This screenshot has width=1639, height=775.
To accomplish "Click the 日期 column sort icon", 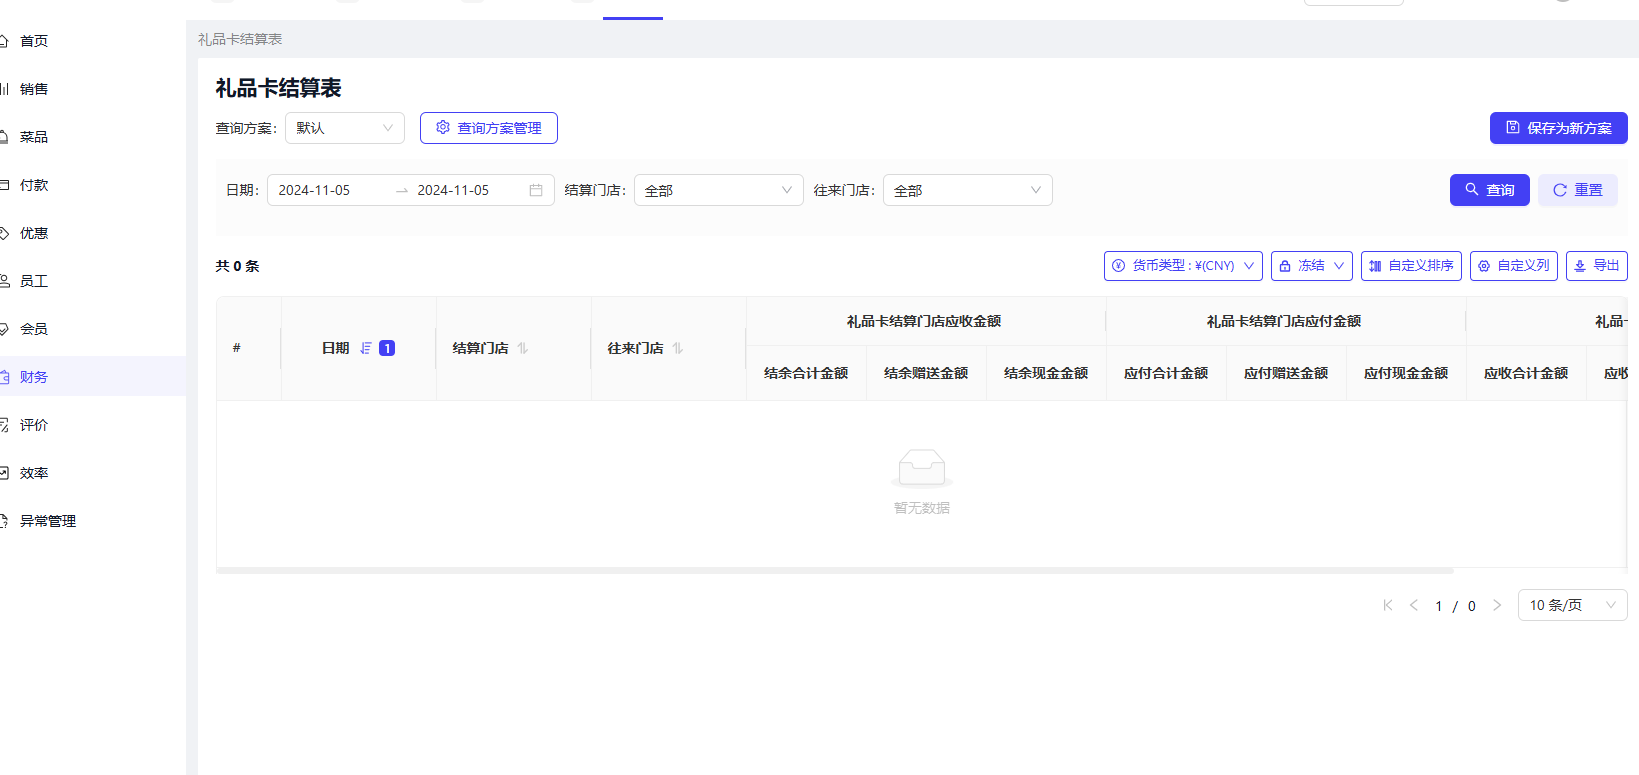I will click(366, 348).
